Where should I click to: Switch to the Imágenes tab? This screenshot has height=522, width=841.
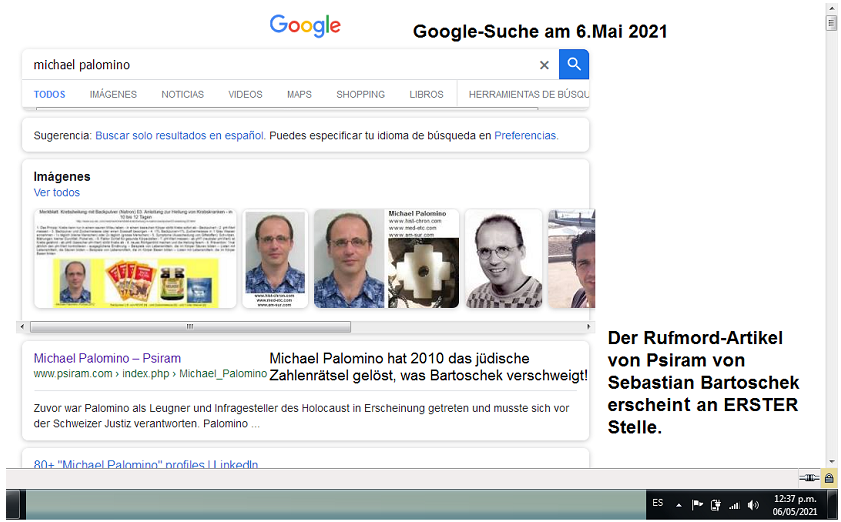click(x=113, y=94)
